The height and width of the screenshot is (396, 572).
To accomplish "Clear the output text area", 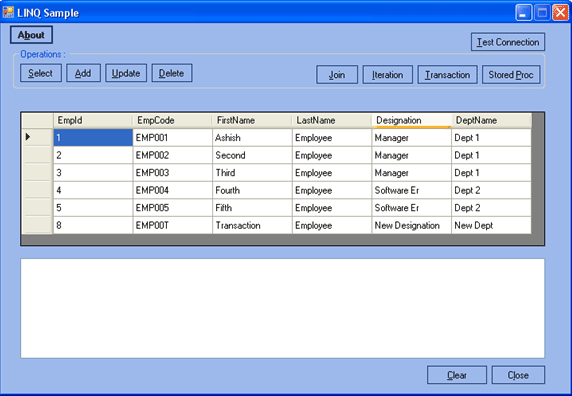I will (x=457, y=375).
